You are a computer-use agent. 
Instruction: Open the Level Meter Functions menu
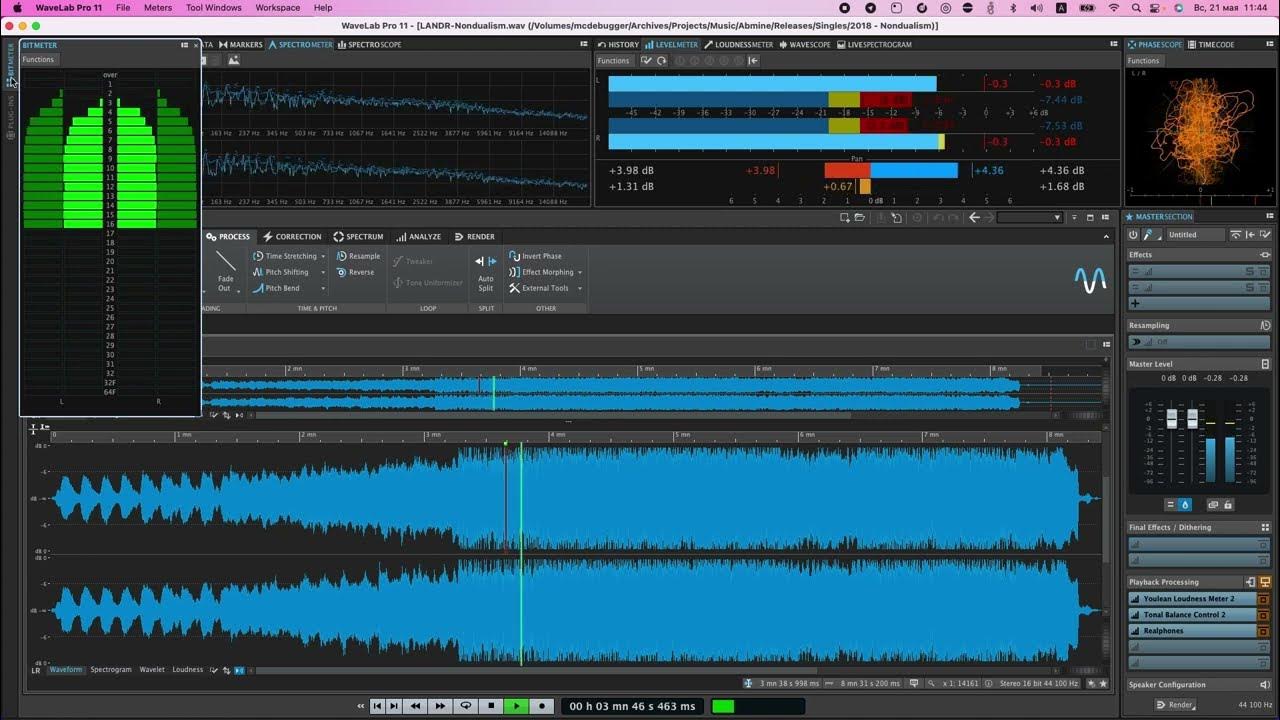click(614, 61)
